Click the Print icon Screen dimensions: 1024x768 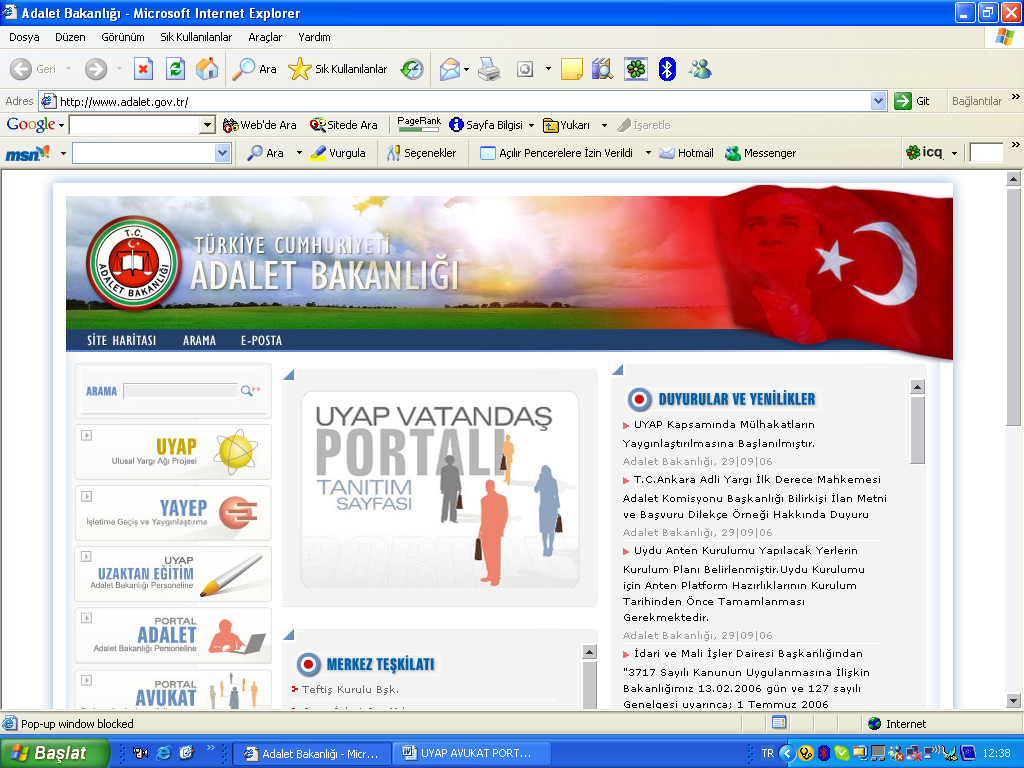pos(488,69)
